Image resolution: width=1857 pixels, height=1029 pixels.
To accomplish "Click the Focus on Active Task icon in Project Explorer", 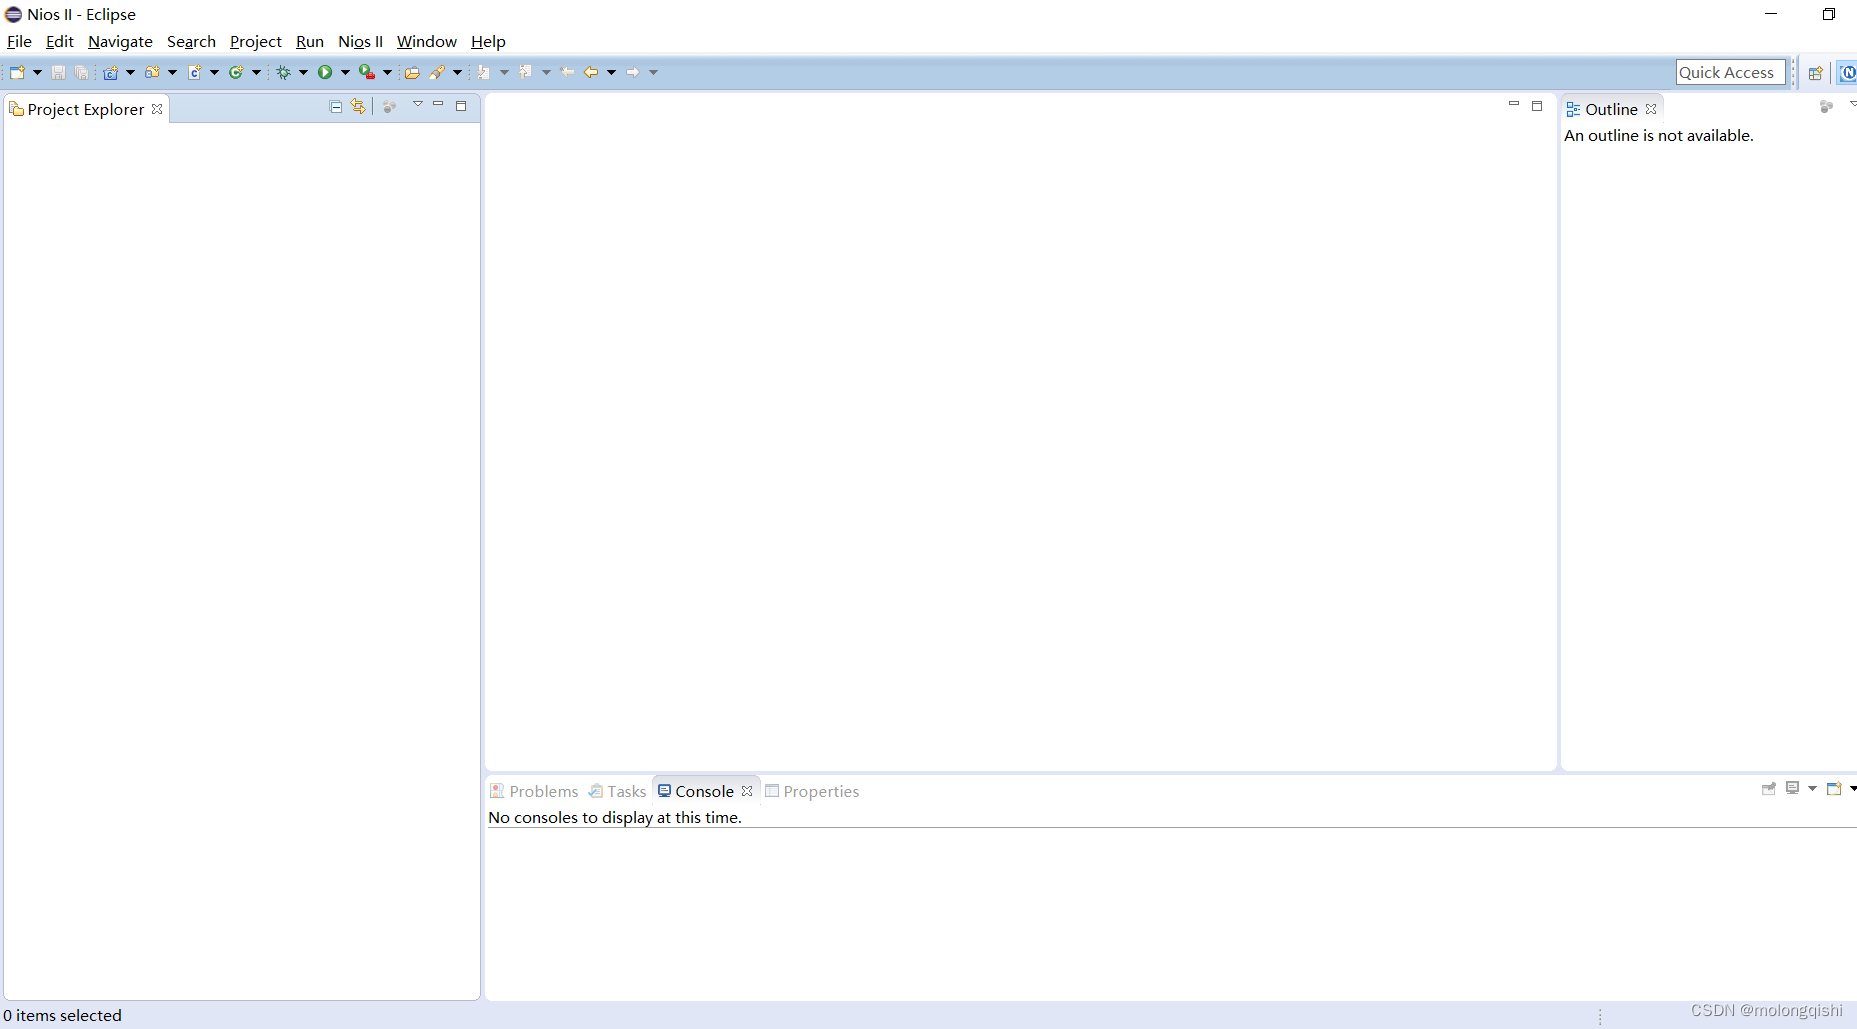I will pos(390,106).
